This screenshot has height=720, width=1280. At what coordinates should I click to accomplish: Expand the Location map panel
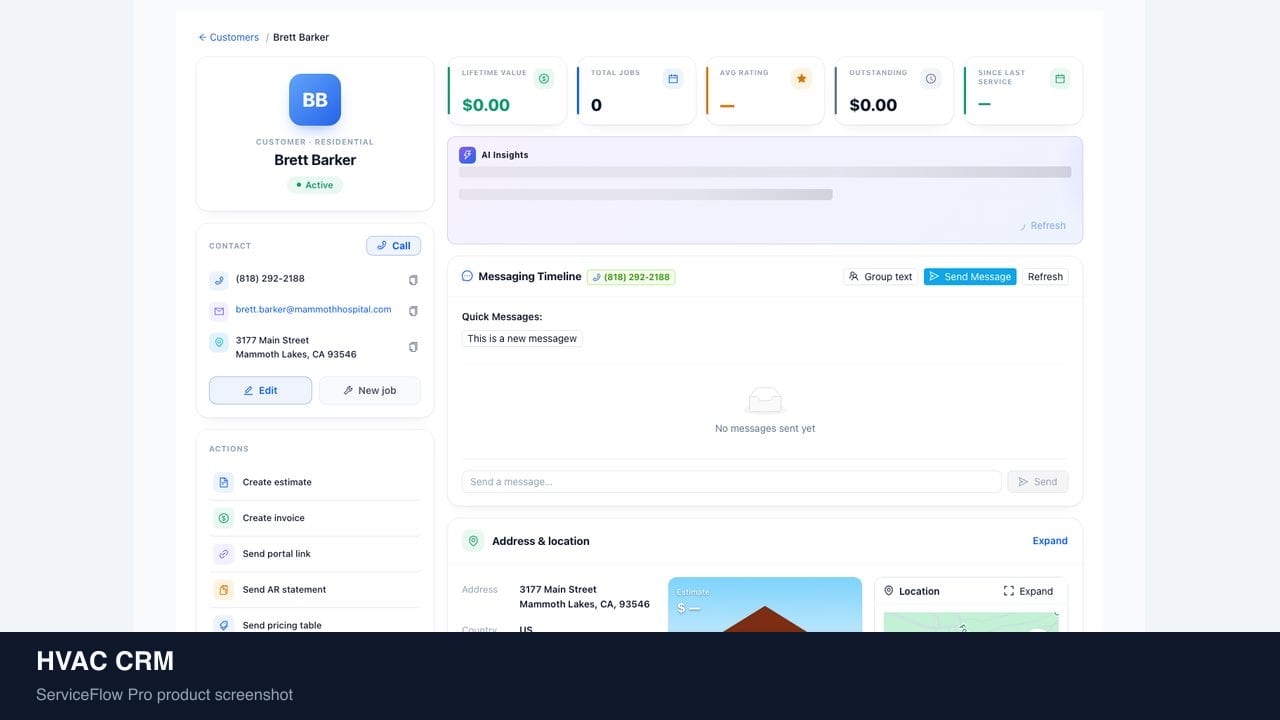(1028, 591)
